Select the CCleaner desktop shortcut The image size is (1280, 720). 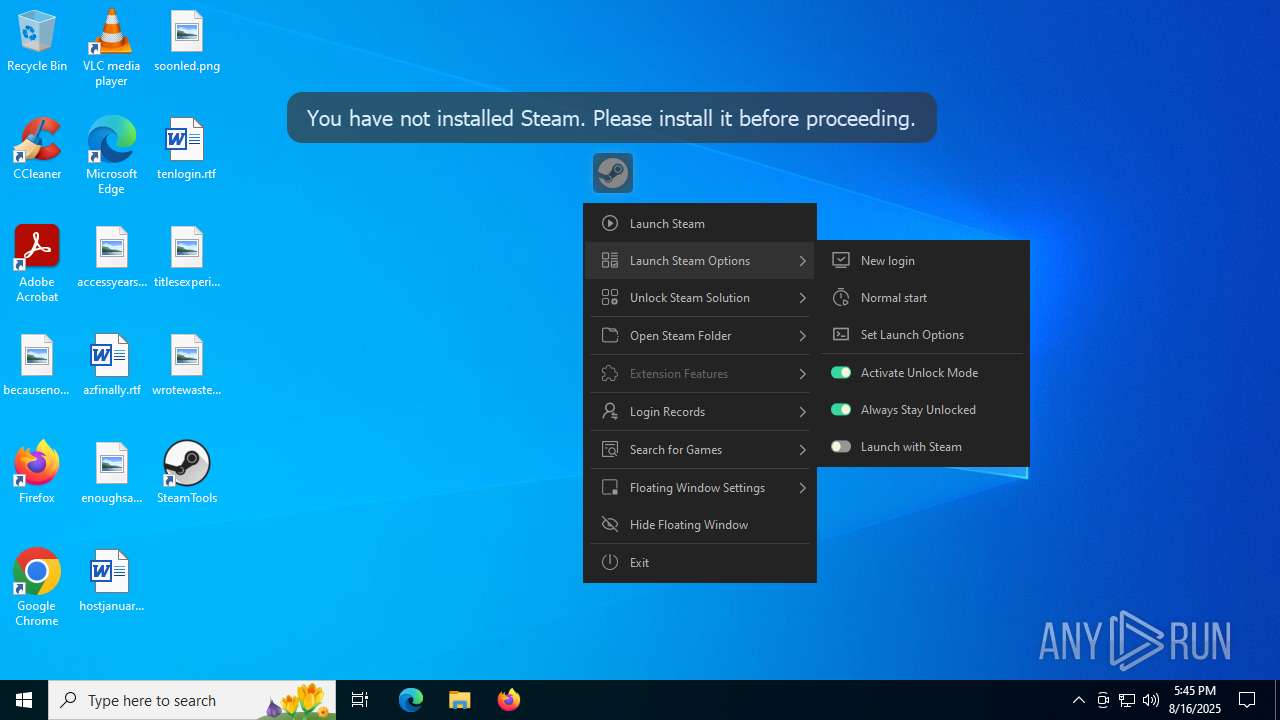click(x=37, y=149)
